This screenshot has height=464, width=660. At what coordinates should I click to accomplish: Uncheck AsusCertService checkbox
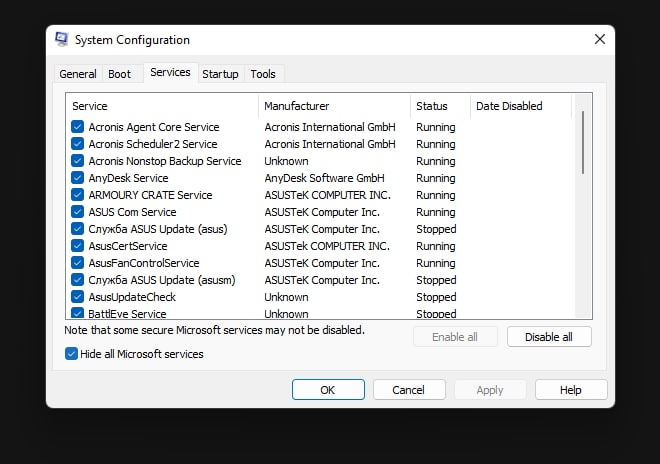pos(77,245)
